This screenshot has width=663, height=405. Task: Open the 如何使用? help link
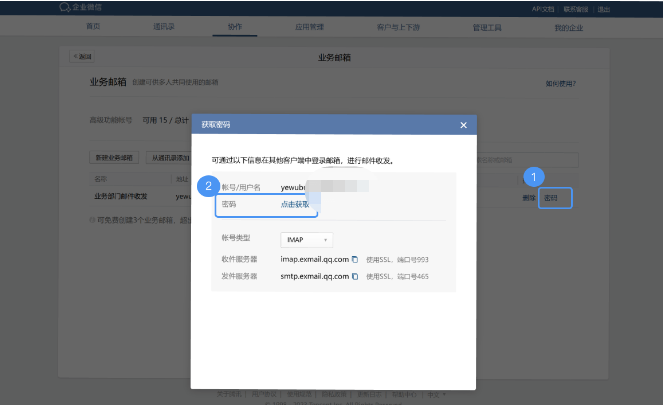click(559, 84)
